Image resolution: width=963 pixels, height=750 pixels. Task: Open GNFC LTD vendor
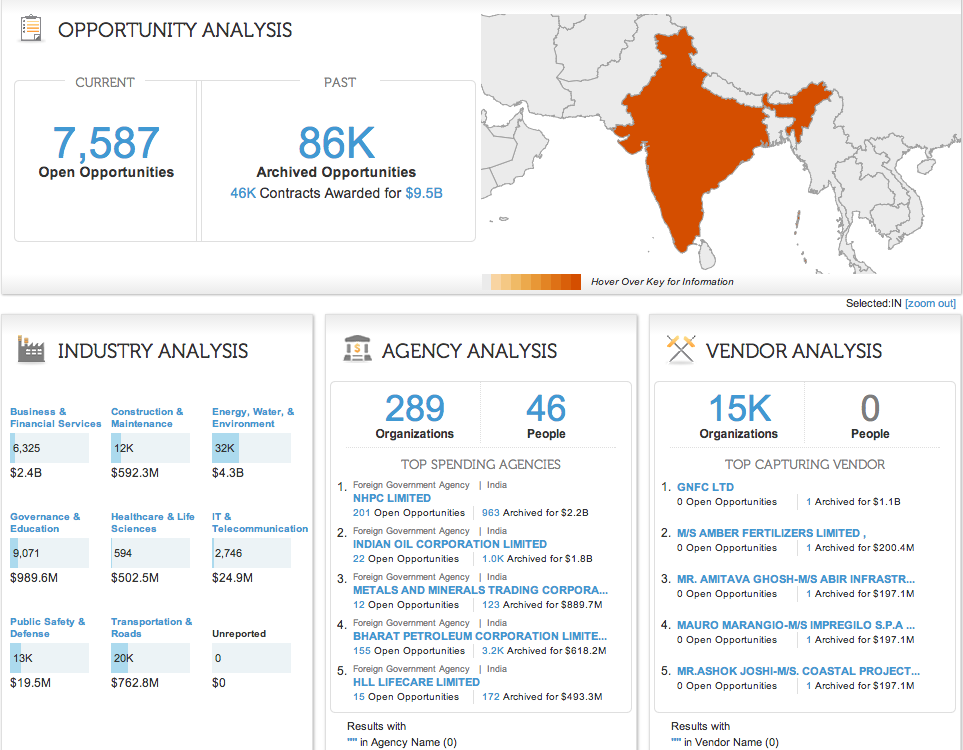point(705,487)
